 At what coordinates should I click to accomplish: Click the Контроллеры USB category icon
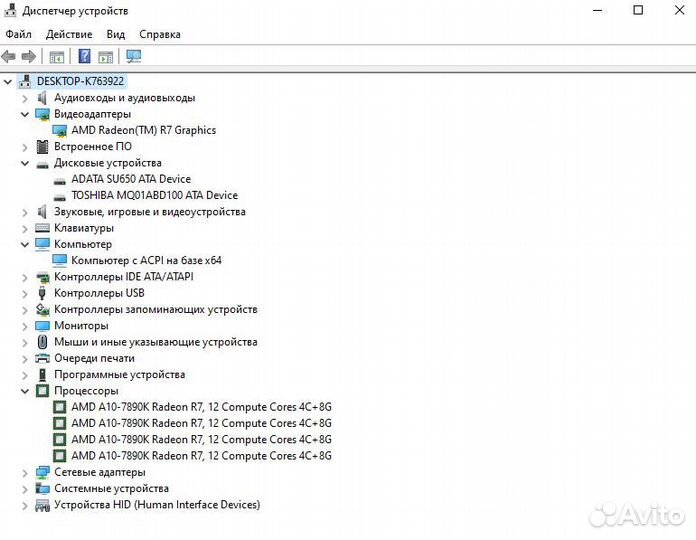[x=42, y=293]
